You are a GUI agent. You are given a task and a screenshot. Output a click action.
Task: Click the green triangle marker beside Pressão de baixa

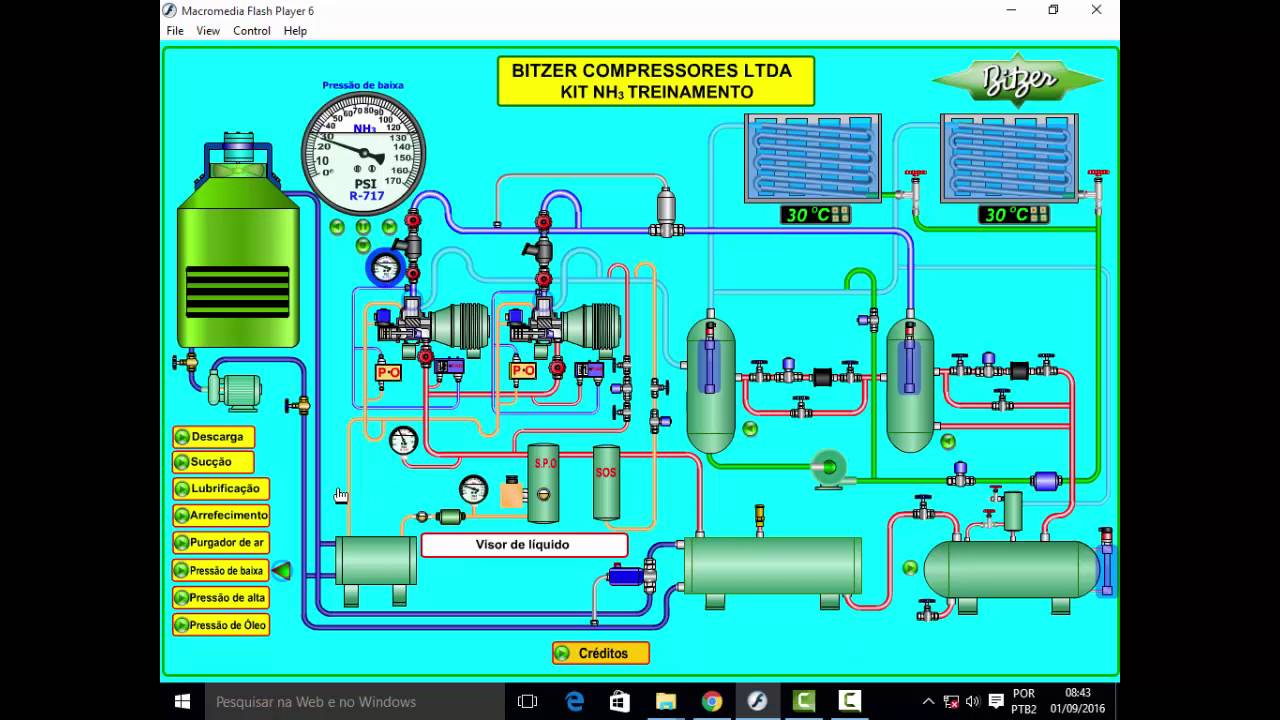[282, 571]
